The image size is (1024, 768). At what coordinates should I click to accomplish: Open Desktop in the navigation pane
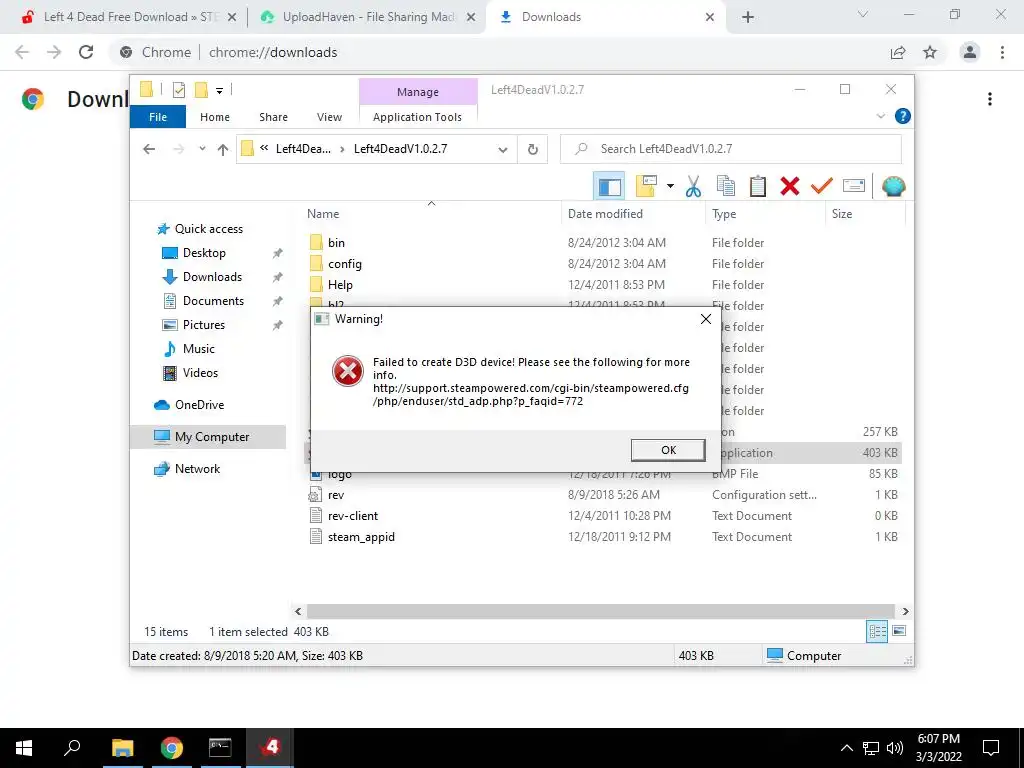point(204,253)
